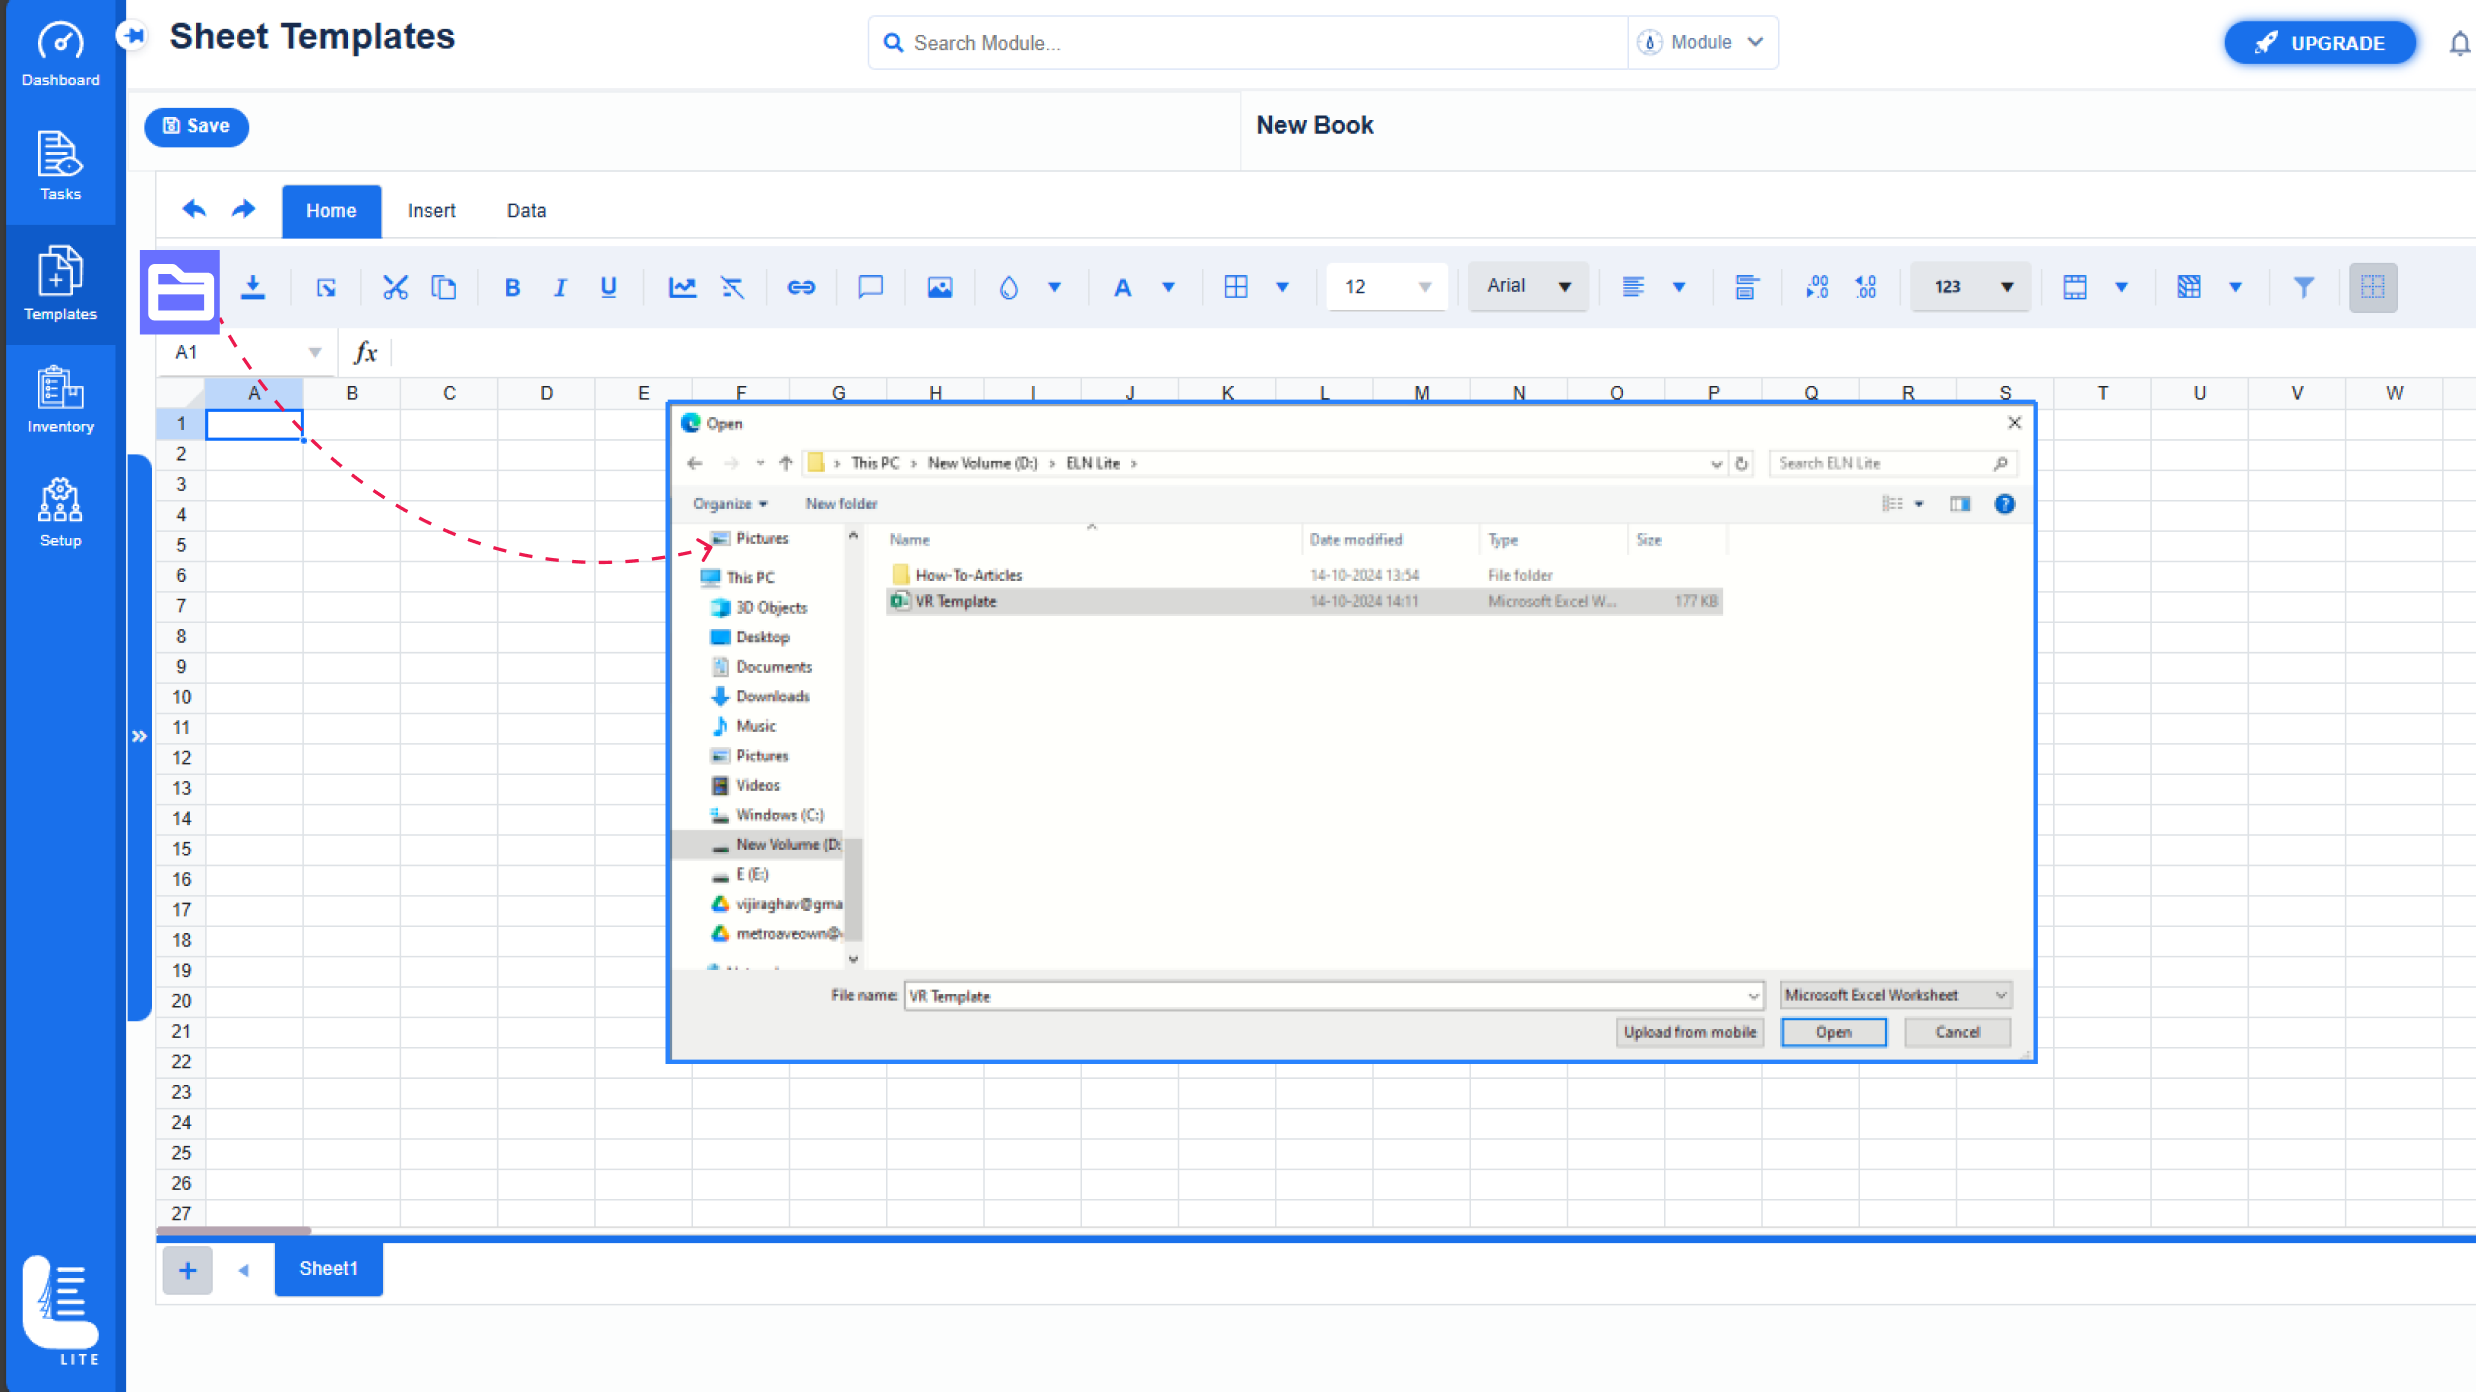Insert an image using the picture icon
This screenshot has width=2476, height=1392.
pos(940,287)
